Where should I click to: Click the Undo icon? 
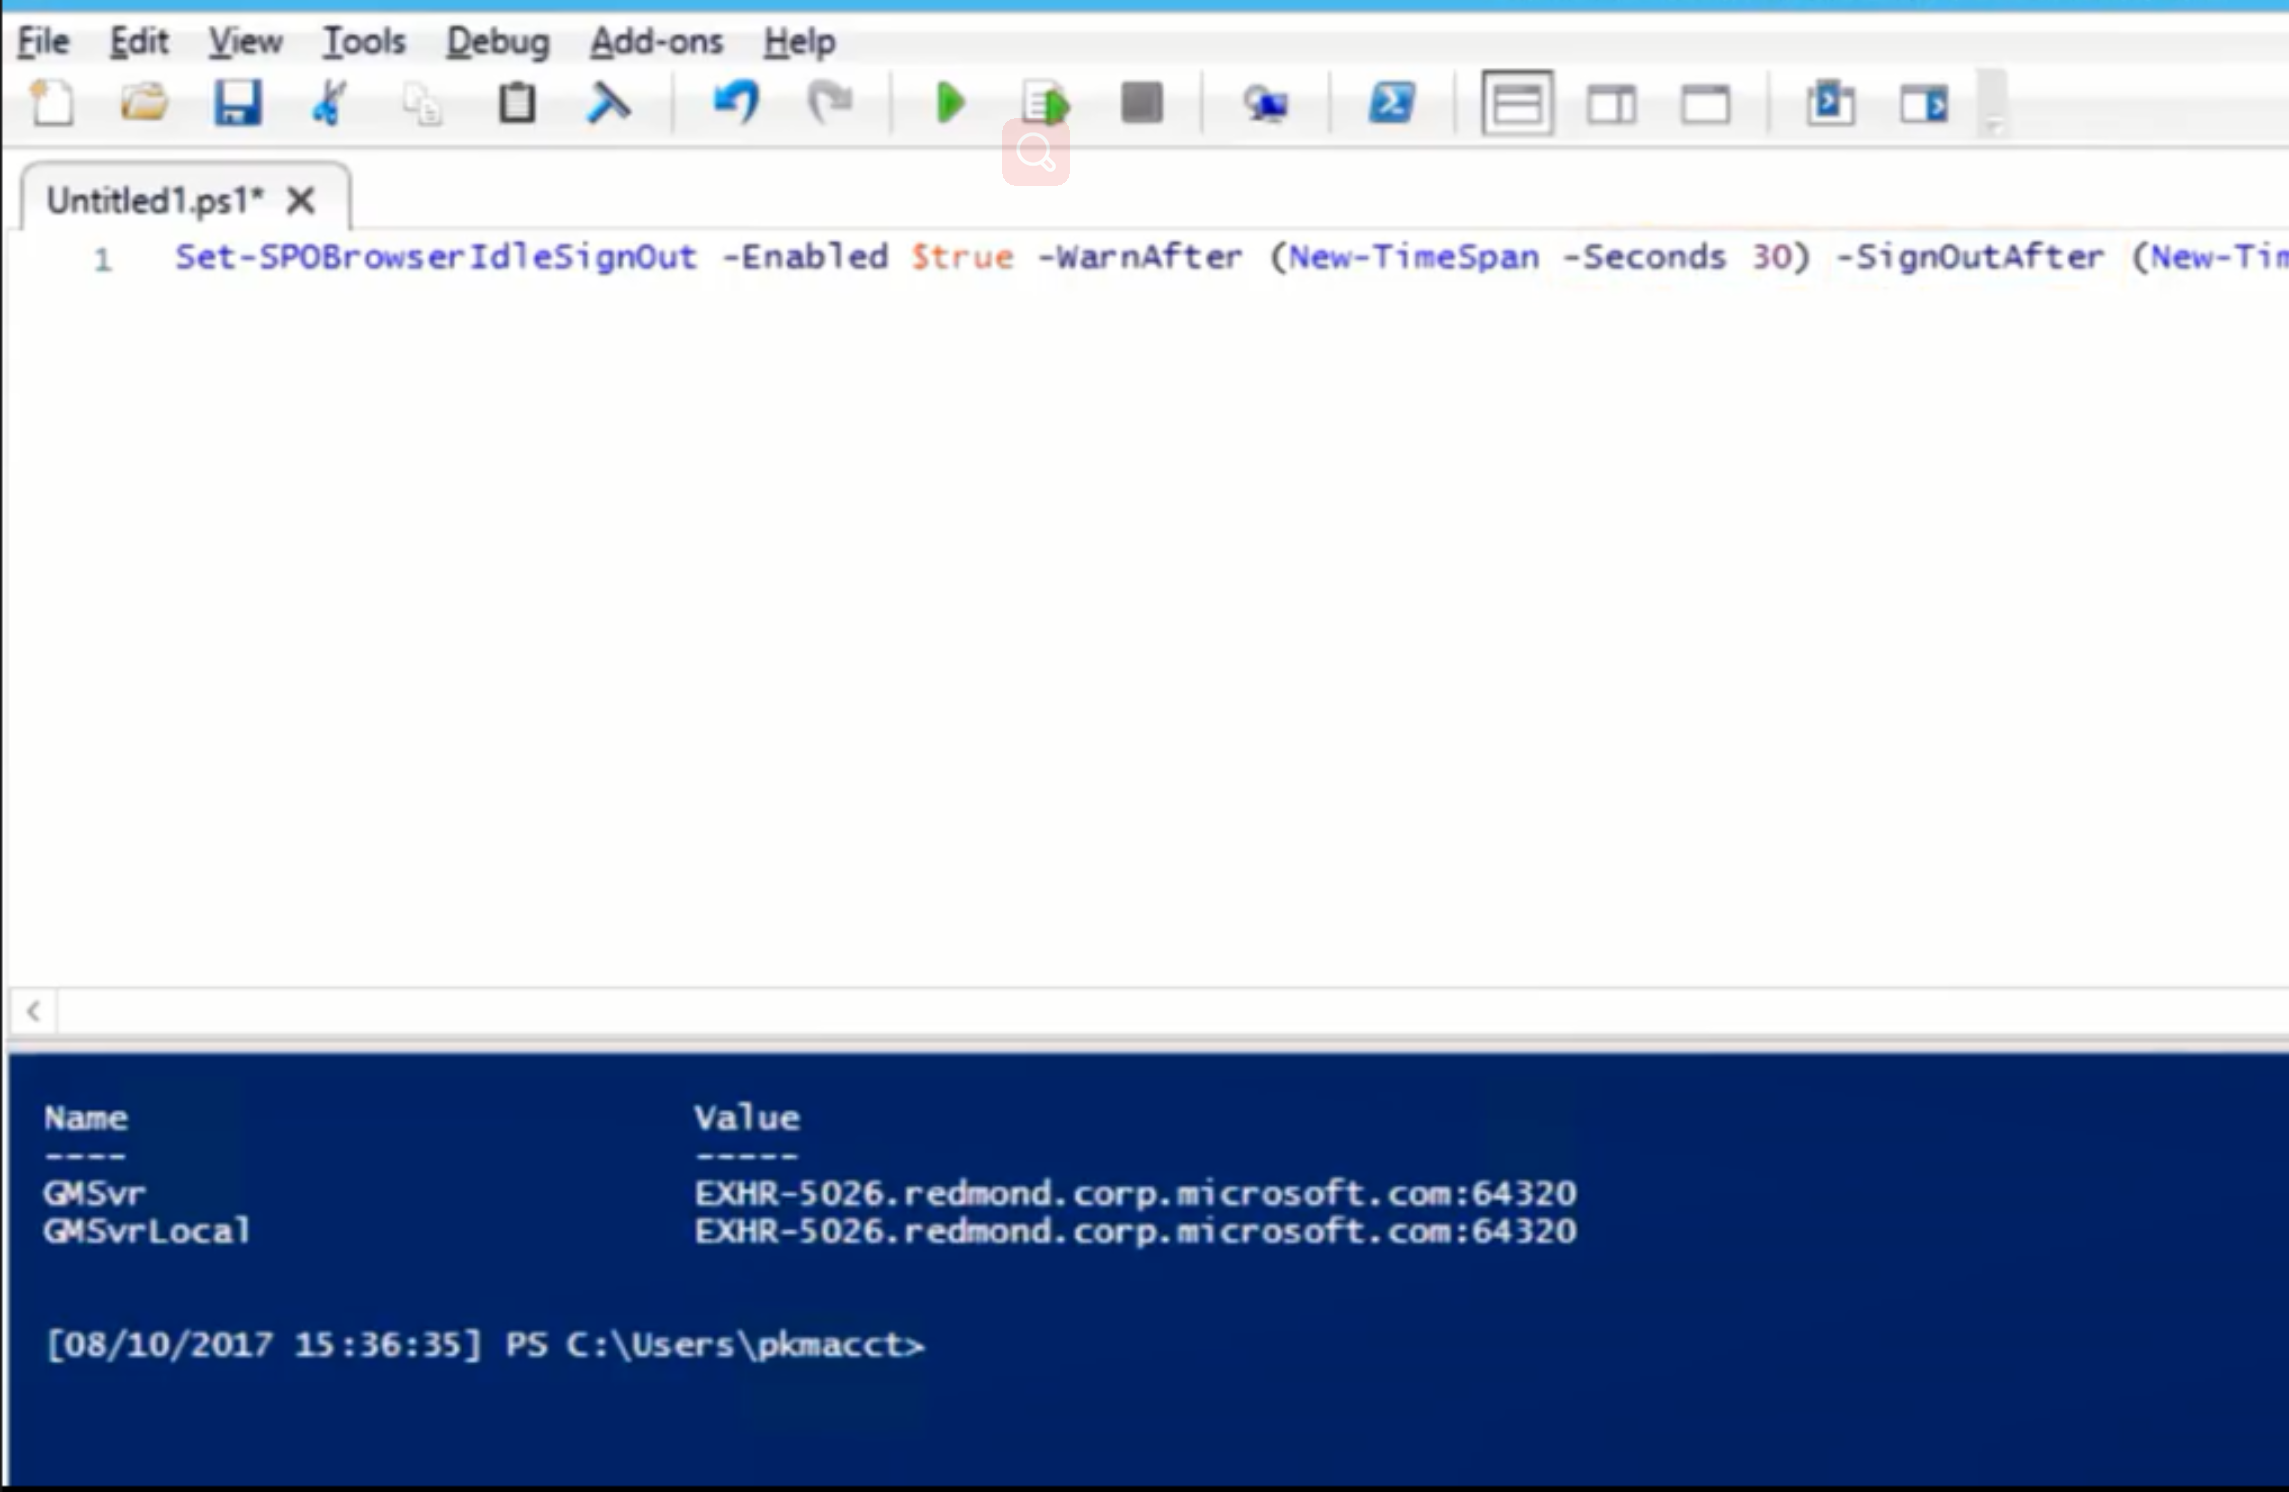(x=734, y=103)
